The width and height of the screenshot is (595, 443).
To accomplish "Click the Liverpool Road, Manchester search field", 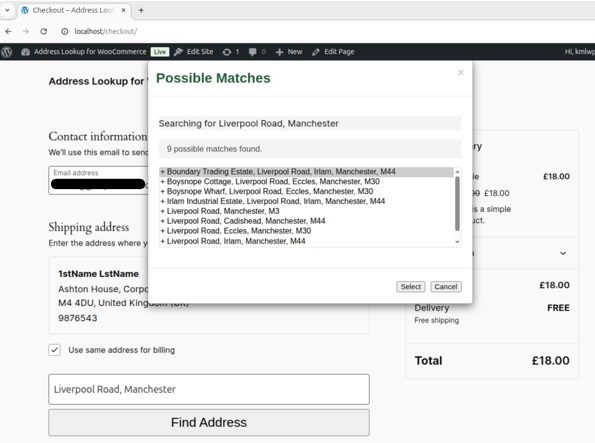I will (x=209, y=389).
